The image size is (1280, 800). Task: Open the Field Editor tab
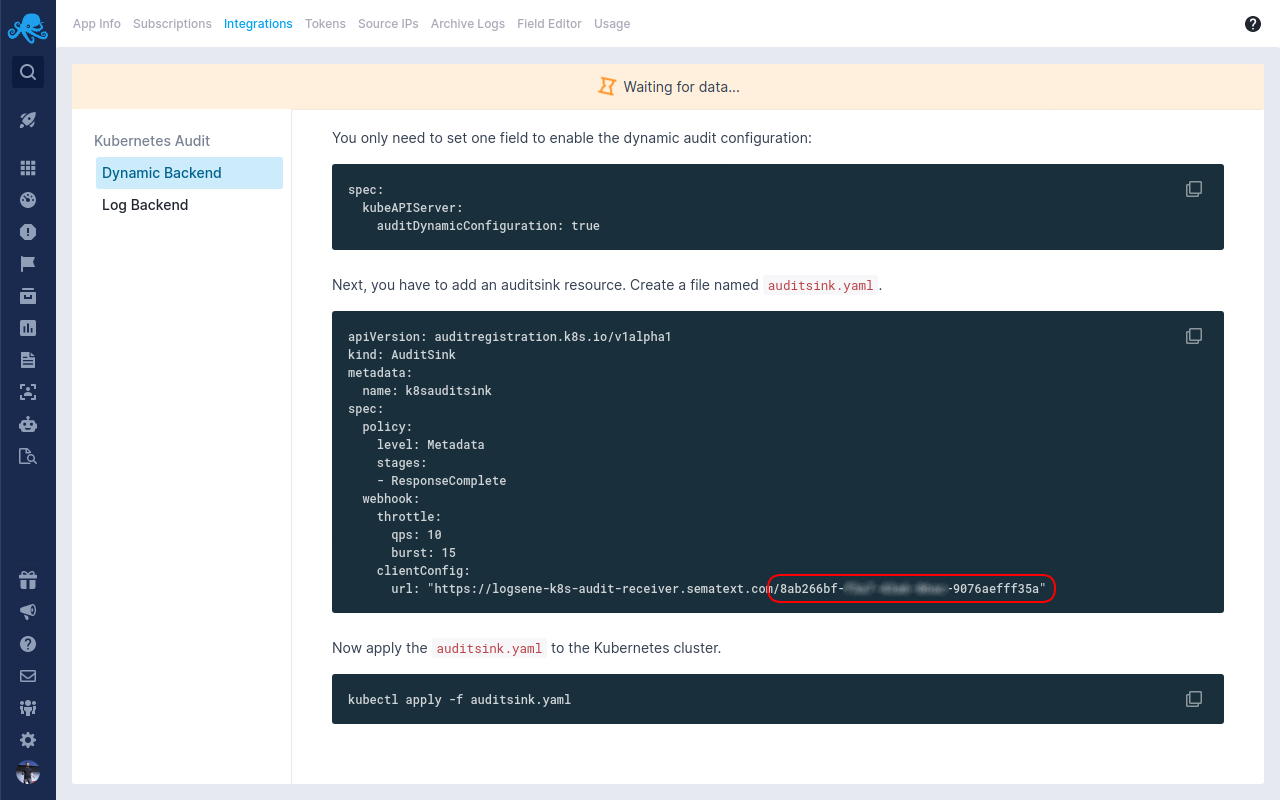549,24
